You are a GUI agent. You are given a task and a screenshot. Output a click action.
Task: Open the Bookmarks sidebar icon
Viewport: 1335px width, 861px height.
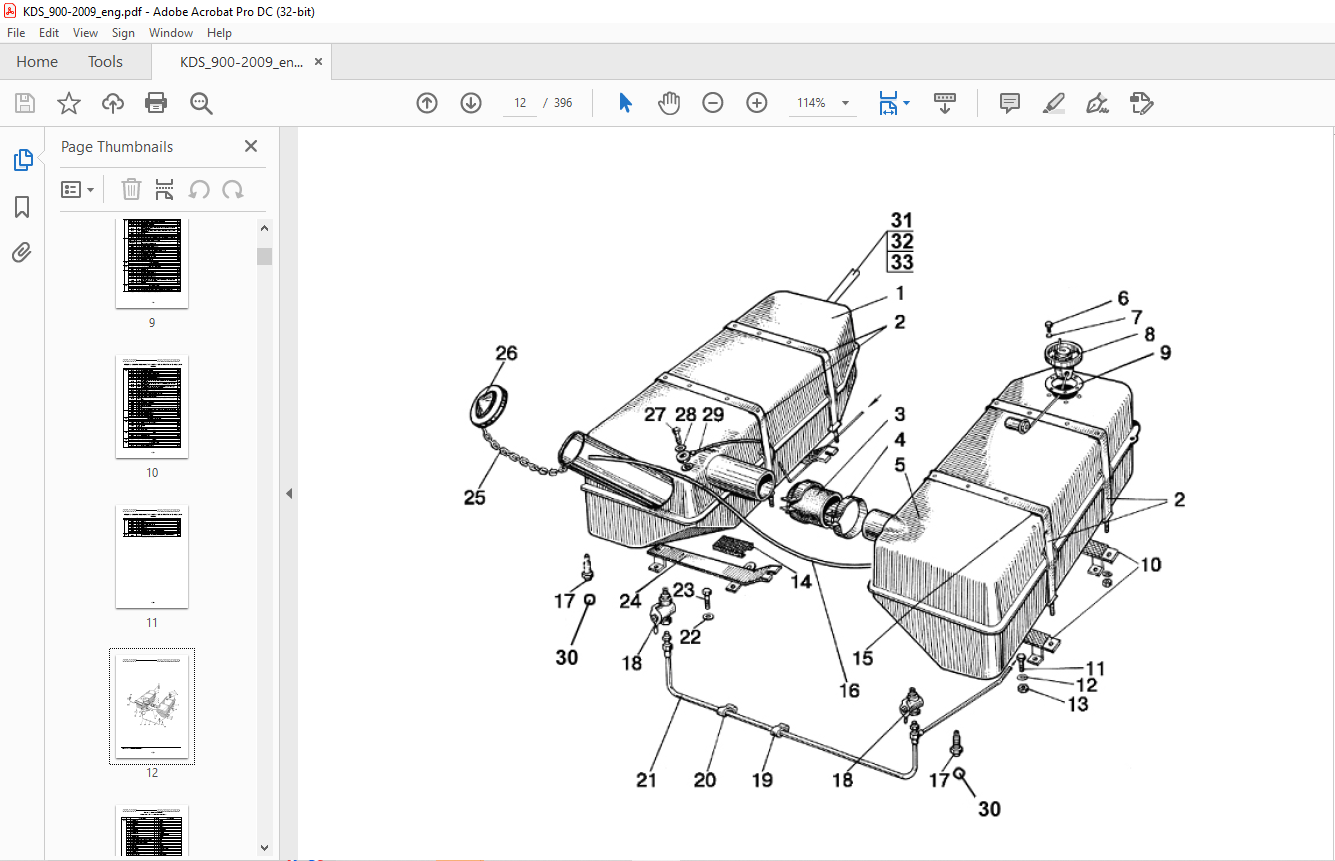tap(22, 207)
